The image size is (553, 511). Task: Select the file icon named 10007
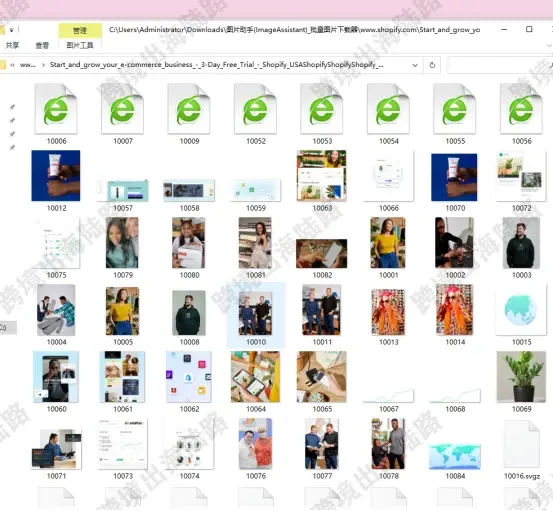pyautogui.click(x=123, y=109)
